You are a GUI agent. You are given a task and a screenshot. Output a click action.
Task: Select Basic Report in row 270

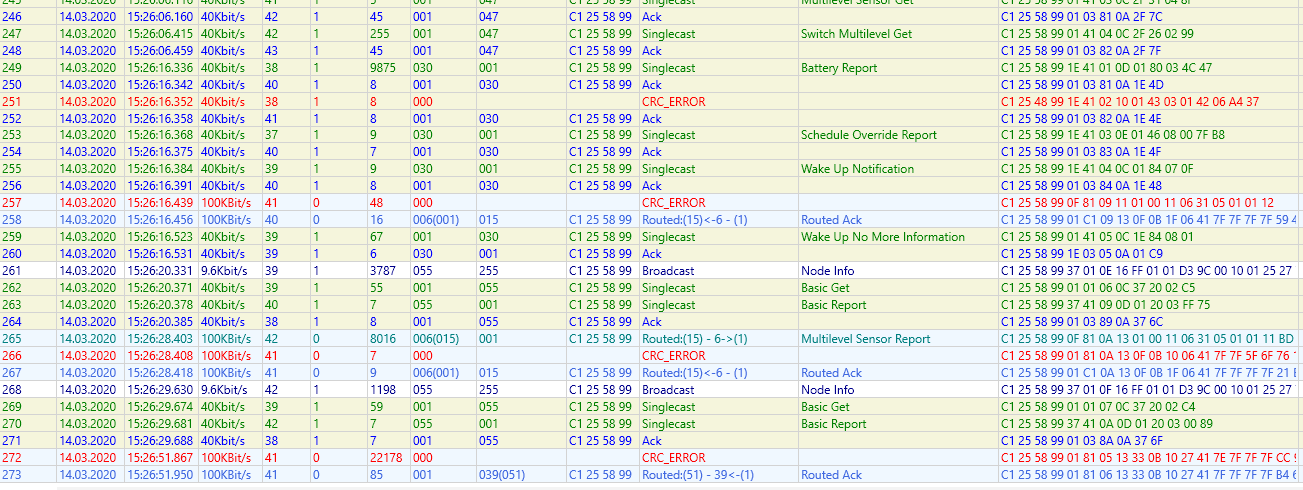click(x=833, y=424)
